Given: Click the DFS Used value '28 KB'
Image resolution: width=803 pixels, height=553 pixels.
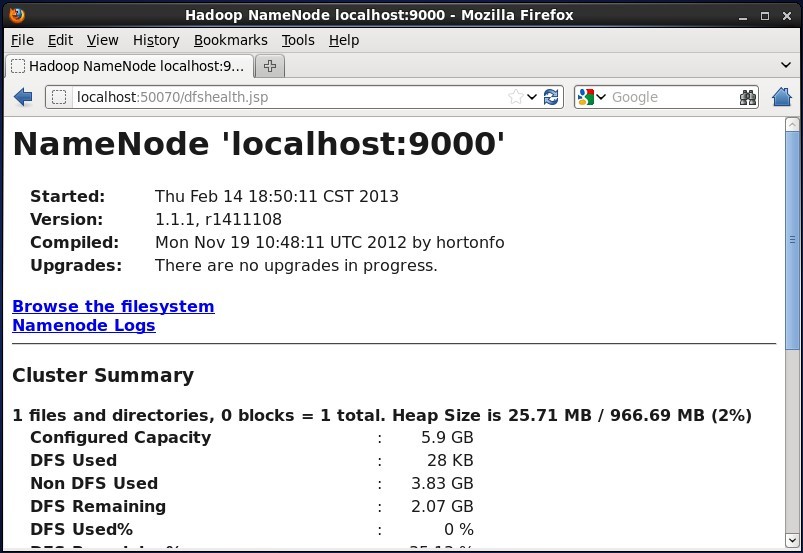Looking at the screenshot, I should click(450, 460).
